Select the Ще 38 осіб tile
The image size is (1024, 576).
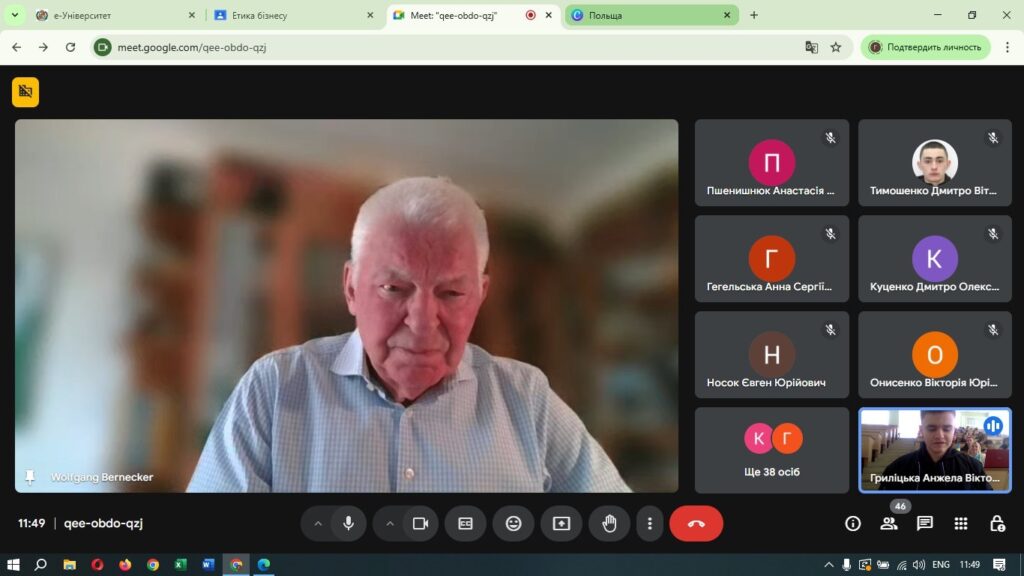[772, 450]
